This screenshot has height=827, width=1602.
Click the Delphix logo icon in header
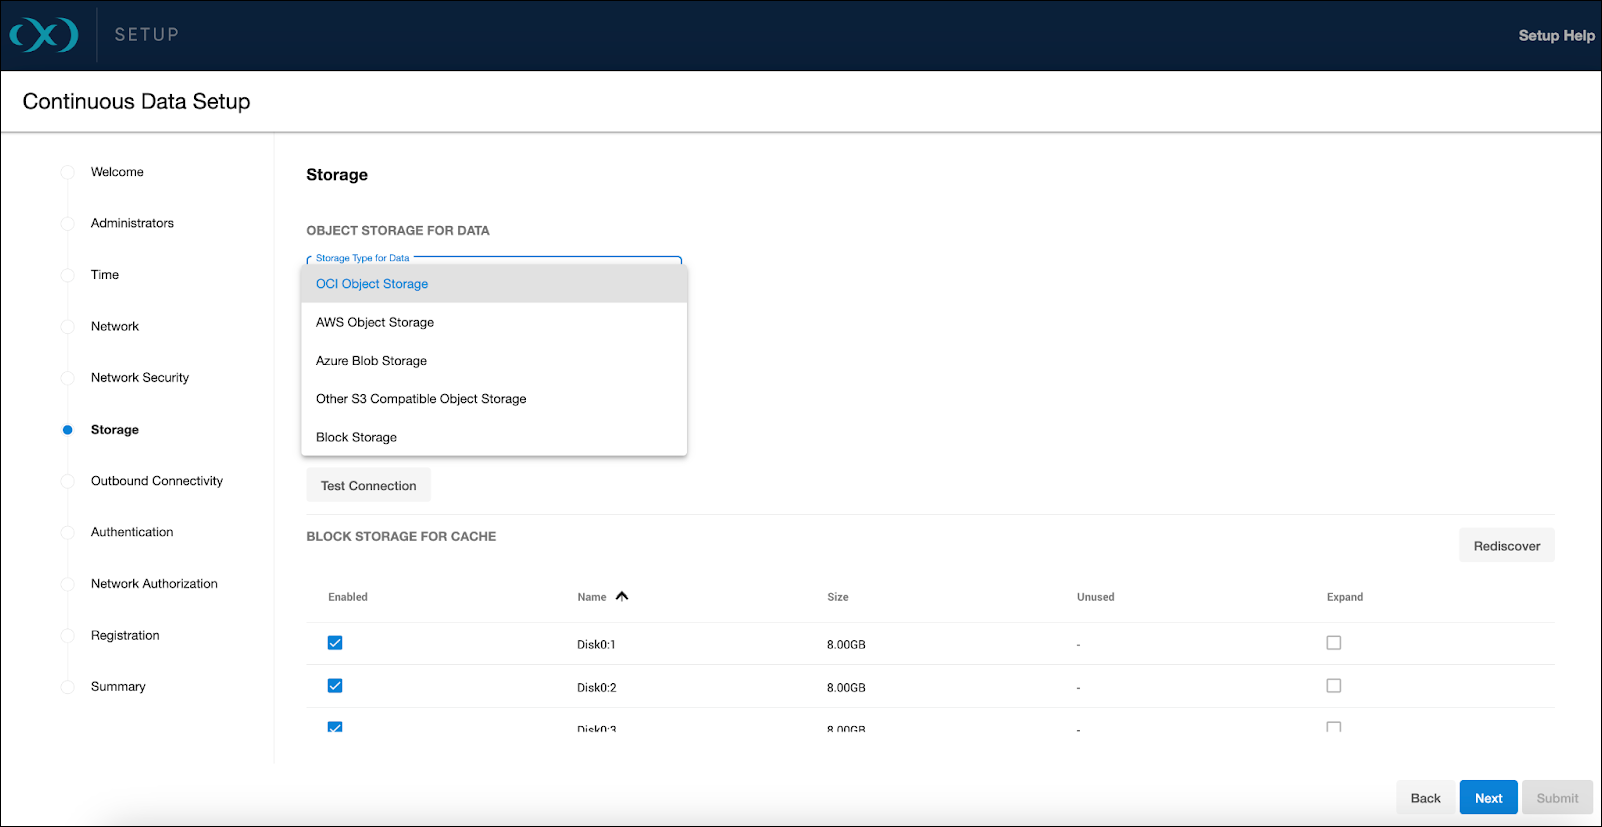44,35
